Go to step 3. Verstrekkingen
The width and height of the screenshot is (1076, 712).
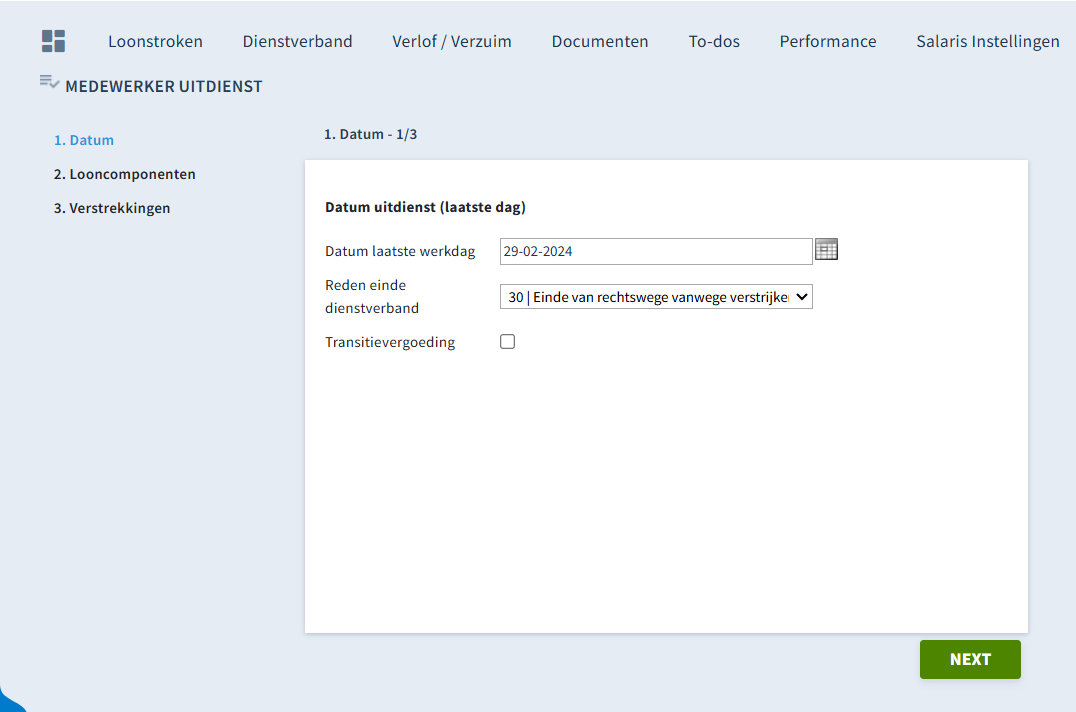tap(112, 208)
